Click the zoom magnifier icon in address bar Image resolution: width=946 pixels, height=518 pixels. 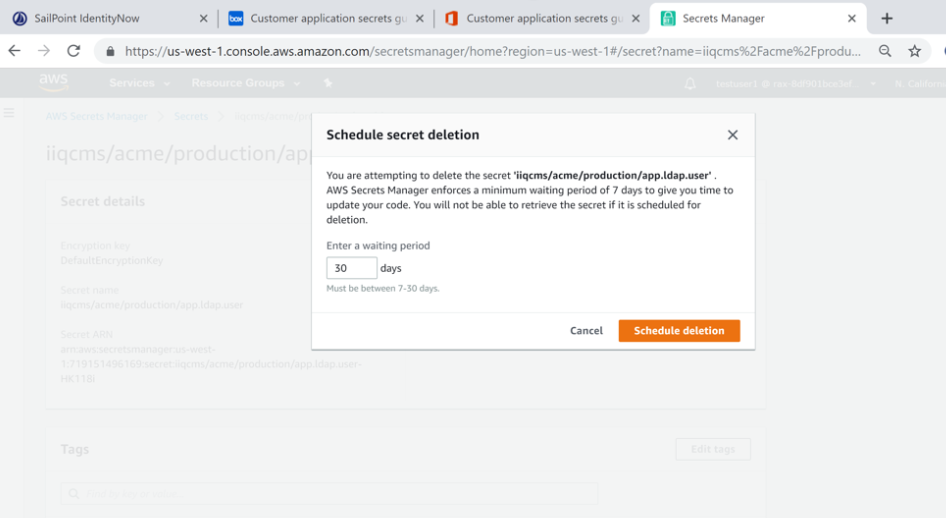click(885, 51)
